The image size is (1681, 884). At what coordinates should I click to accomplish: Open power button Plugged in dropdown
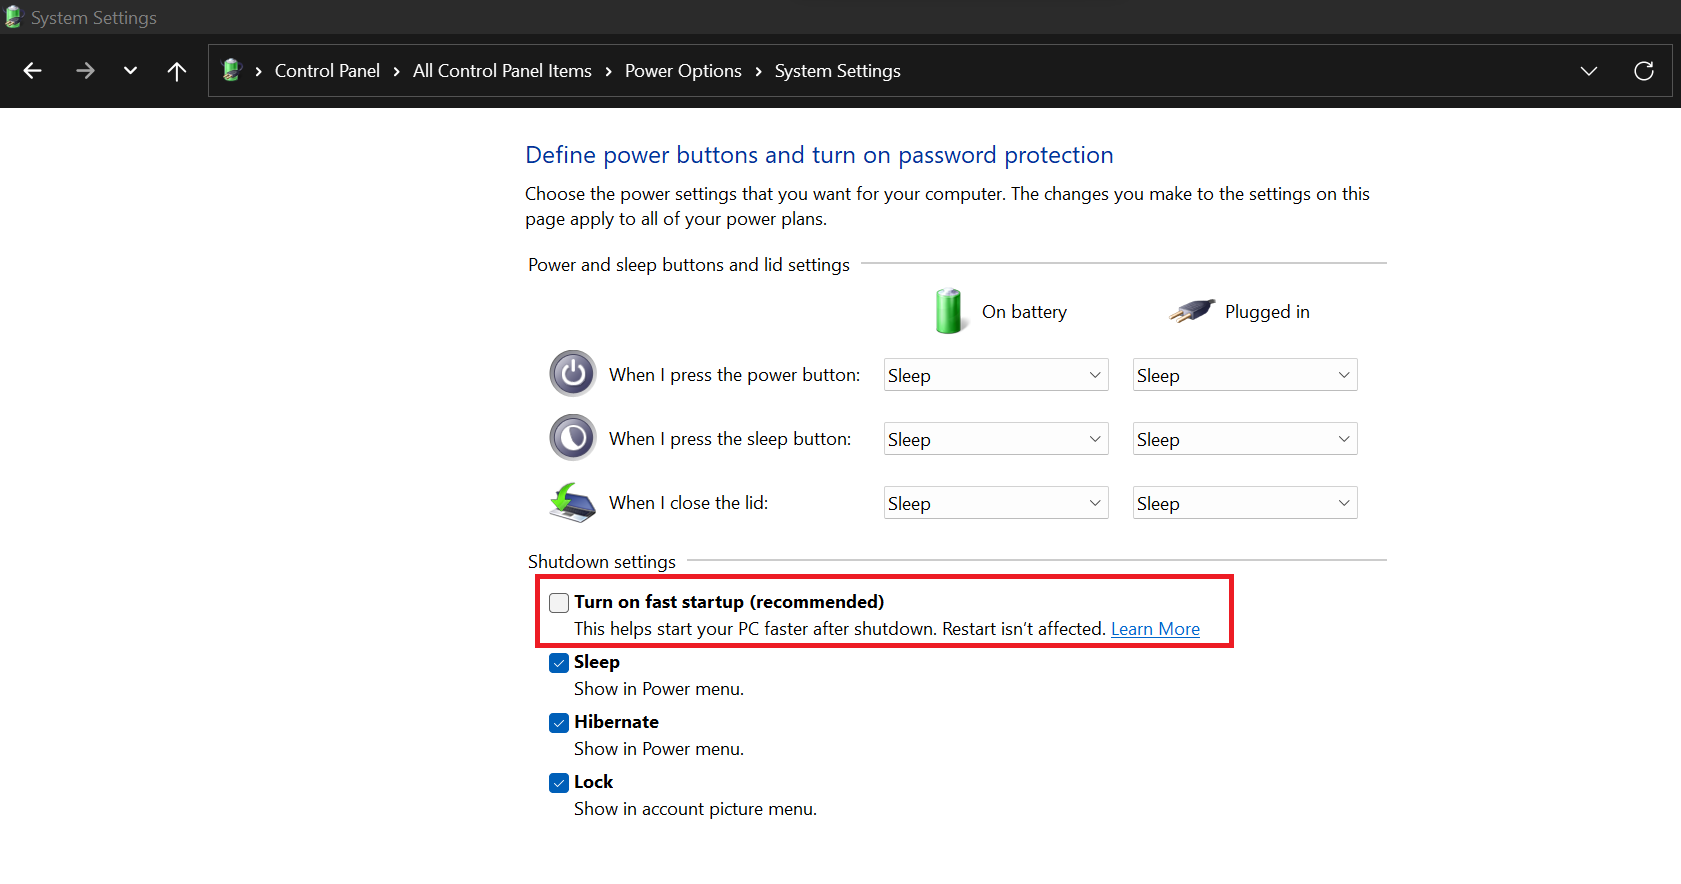pos(1245,375)
